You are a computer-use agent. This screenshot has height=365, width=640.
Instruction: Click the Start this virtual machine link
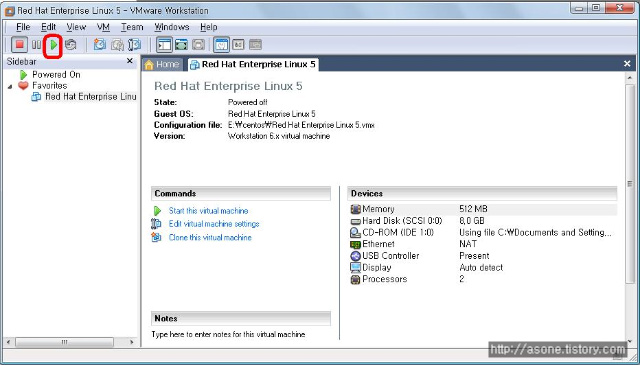[209, 211]
